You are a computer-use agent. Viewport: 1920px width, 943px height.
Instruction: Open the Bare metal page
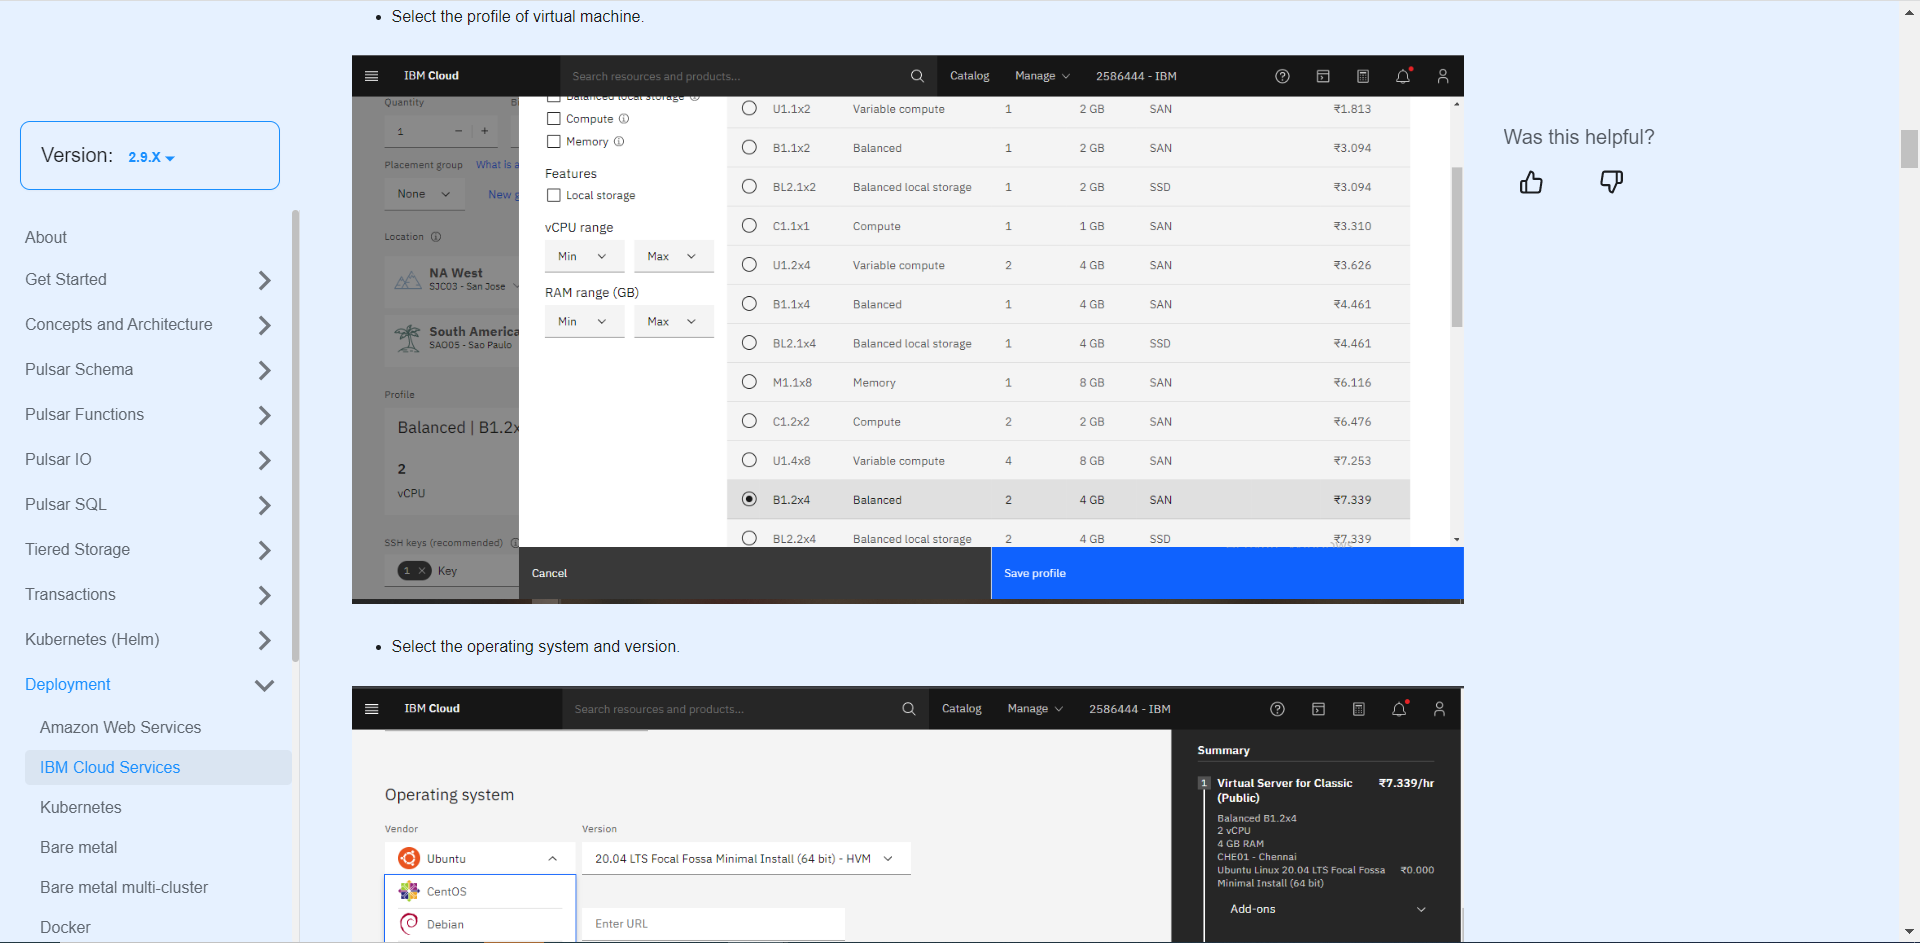[x=78, y=847]
